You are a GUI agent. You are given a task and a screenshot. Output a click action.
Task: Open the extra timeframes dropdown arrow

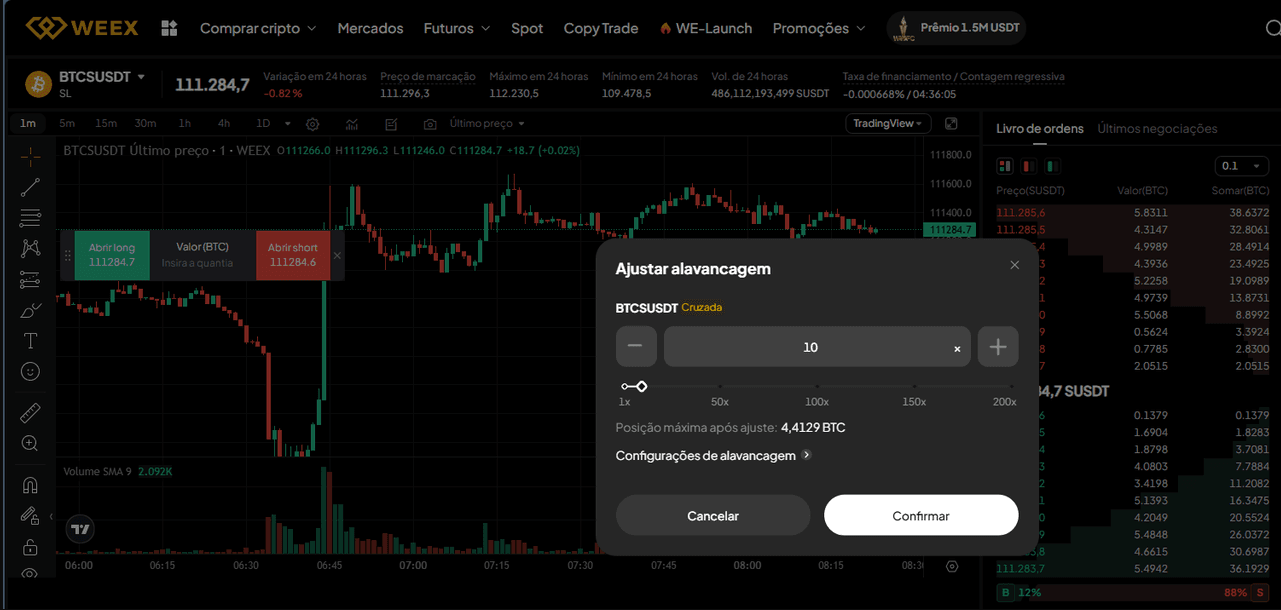(x=287, y=123)
